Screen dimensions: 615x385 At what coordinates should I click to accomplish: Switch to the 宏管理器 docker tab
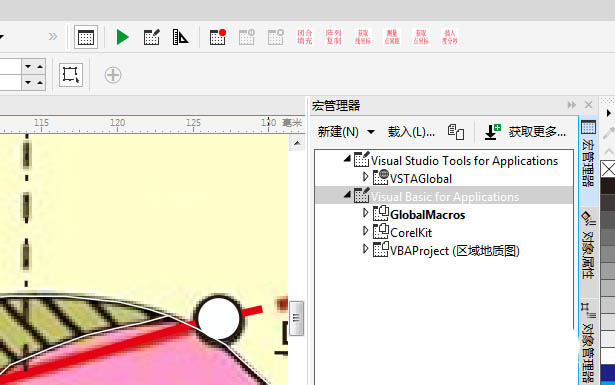(x=588, y=161)
